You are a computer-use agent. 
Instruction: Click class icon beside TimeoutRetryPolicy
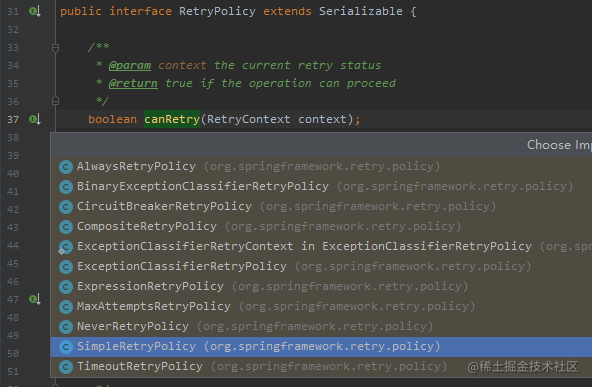pyautogui.click(x=66, y=367)
